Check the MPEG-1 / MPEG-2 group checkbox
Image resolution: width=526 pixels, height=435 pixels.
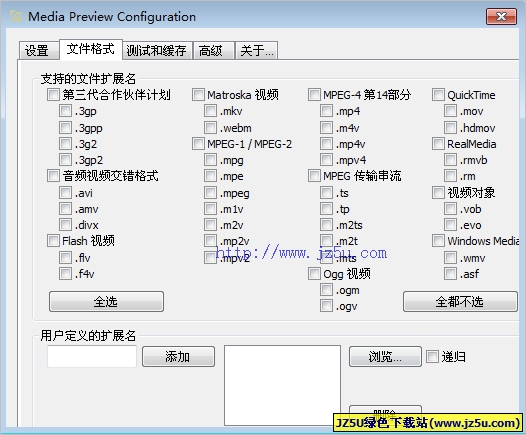pos(198,144)
